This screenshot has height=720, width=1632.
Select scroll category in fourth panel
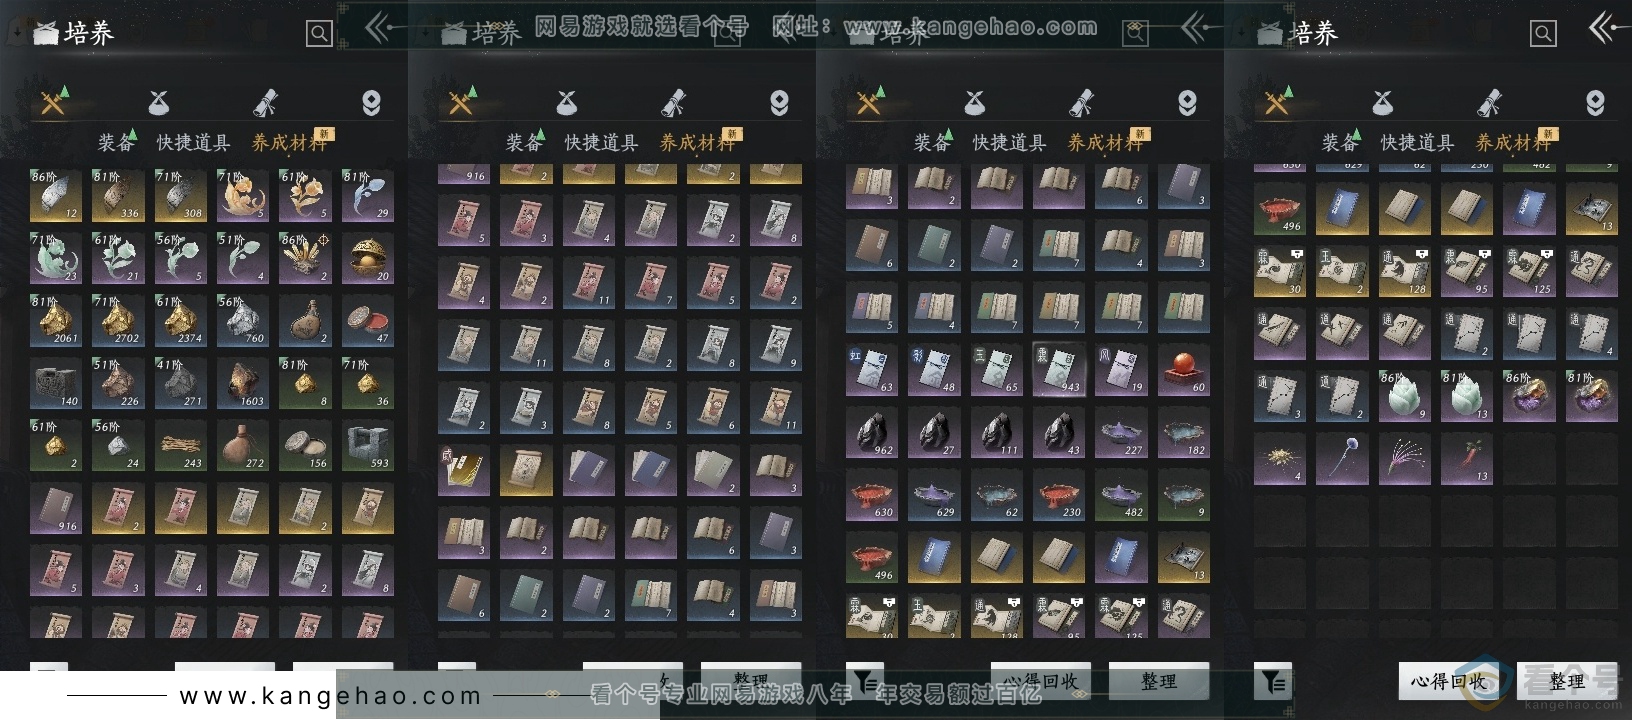point(1490,102)
